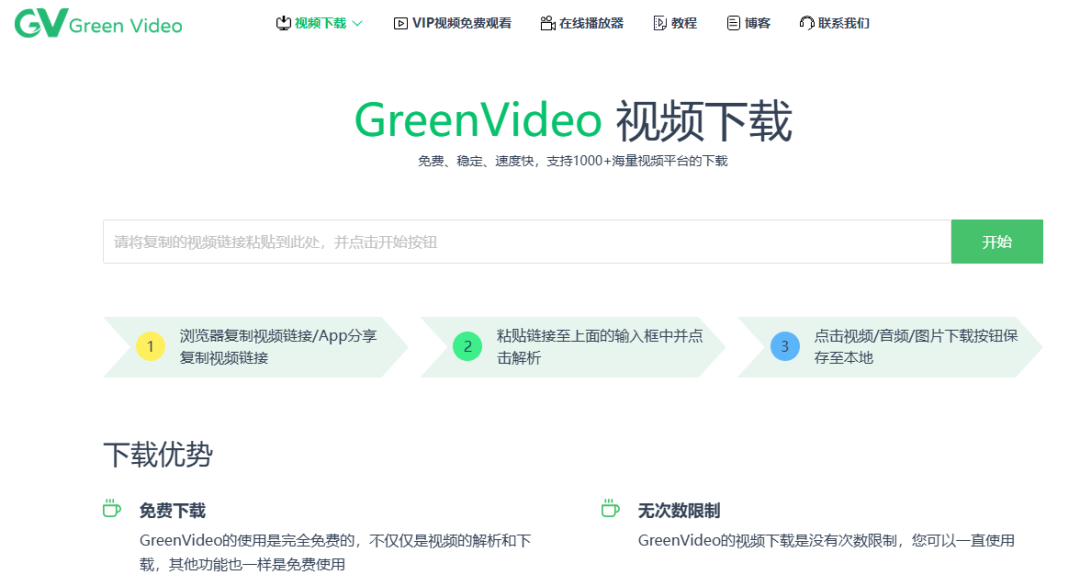The image size is (1080, 586).
Task: Click the cup icon beside 免费下载
Action: click(x=112, y=508)
